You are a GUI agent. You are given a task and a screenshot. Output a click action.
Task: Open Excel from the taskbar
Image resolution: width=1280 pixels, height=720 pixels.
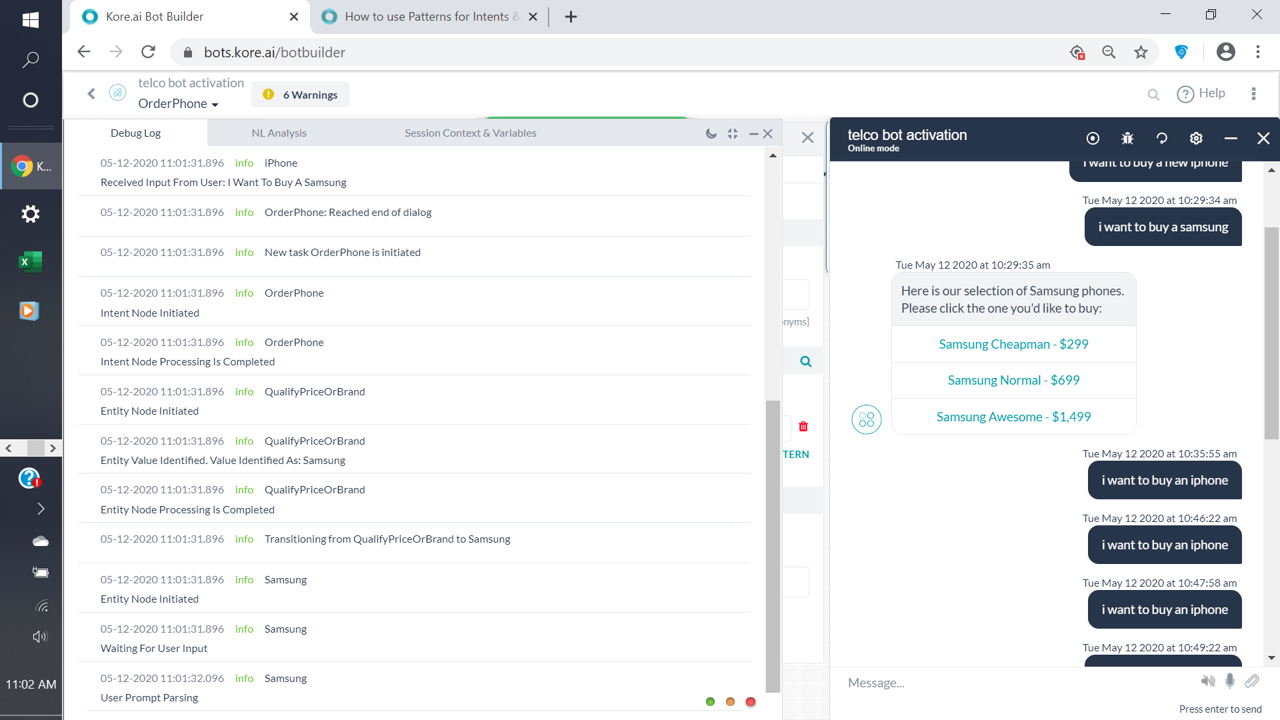pyautogui.click(x=30, y=262)
